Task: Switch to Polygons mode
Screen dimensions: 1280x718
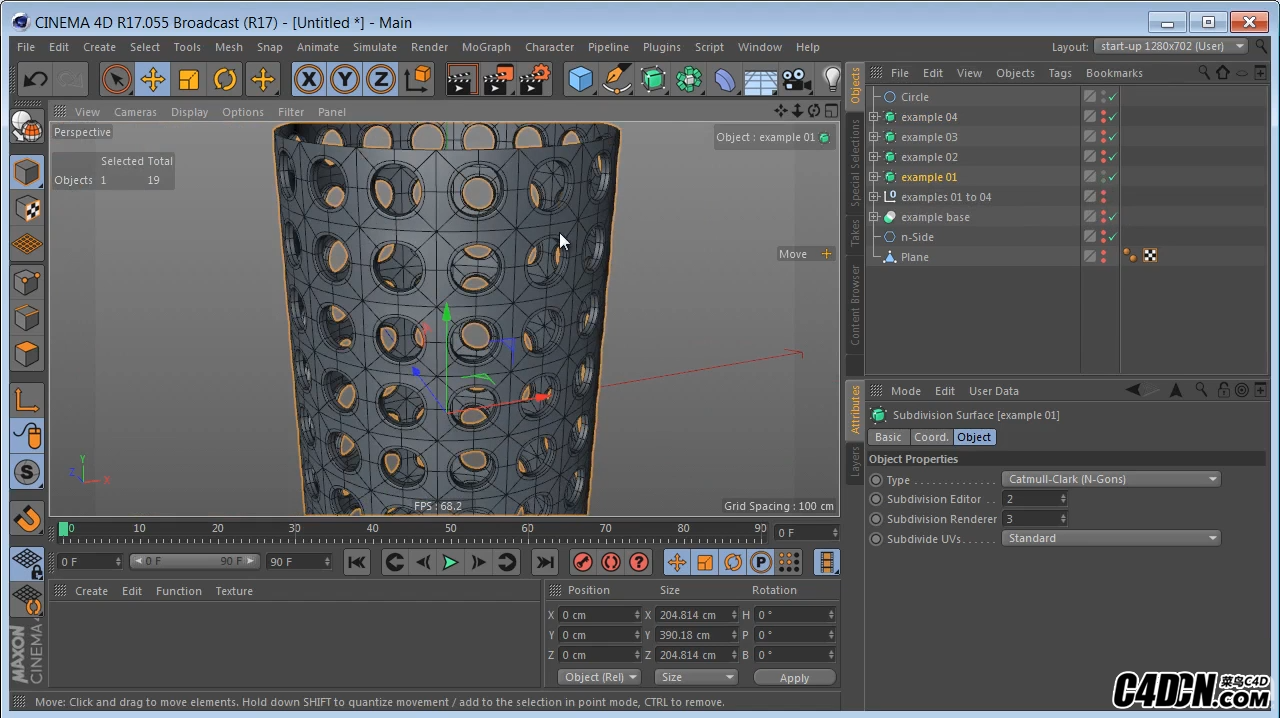Action: pos(27,354)
